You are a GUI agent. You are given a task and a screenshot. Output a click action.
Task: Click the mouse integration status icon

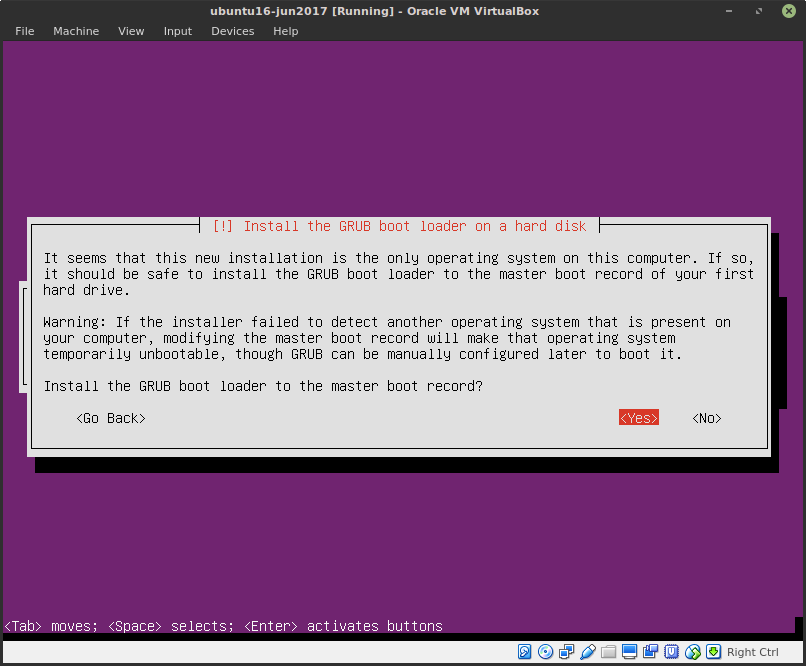(692, 652)
